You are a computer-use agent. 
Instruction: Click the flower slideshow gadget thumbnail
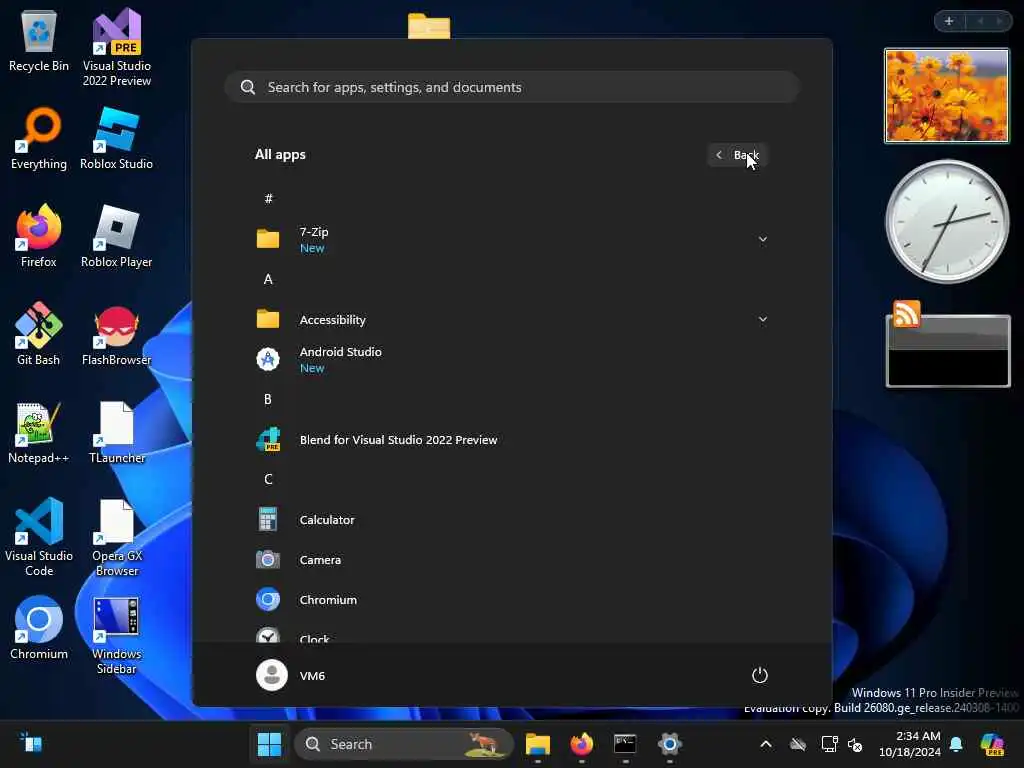click(x=946, y=95)
